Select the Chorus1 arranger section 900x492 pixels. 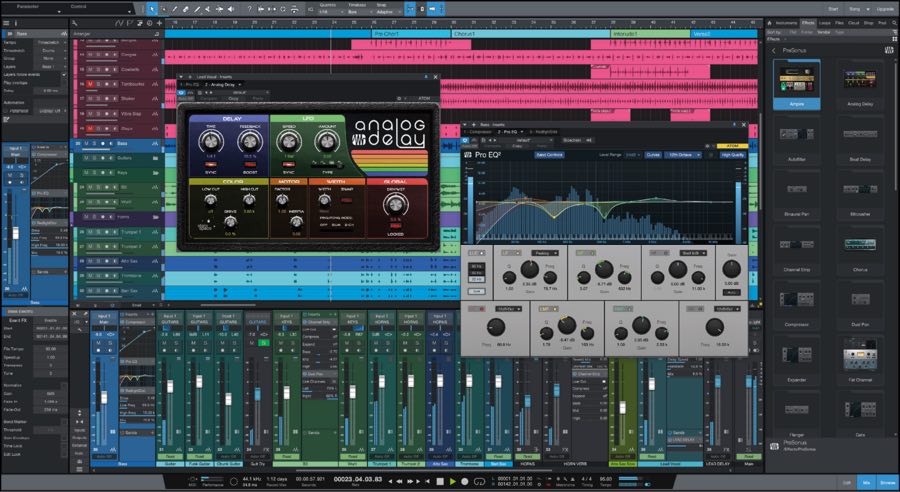click(x=530, y=34)
